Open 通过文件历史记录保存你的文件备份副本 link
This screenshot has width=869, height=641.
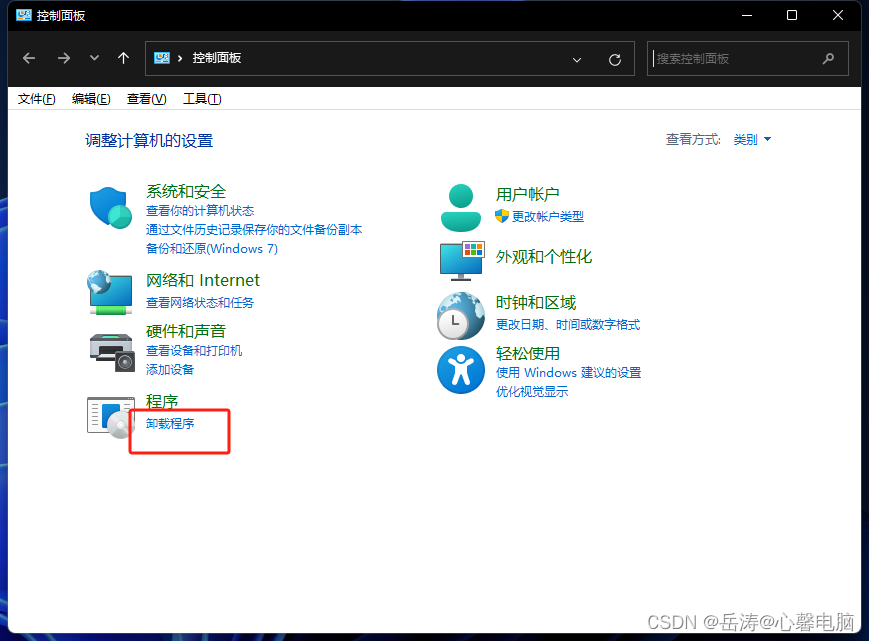[x=254, y=229]
